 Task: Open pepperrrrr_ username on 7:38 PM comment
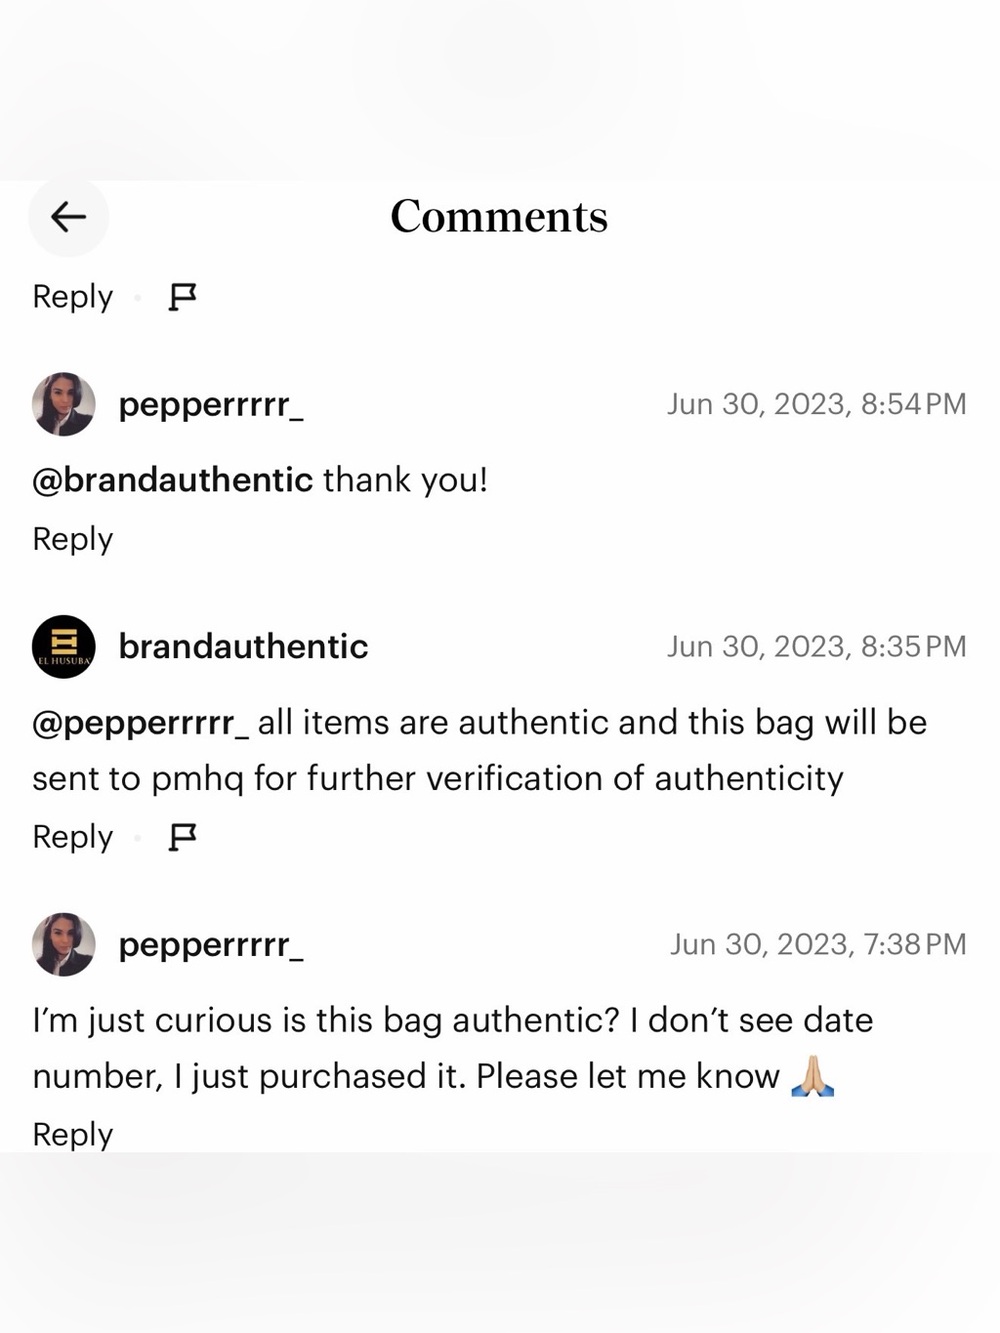tap(211, 945)
